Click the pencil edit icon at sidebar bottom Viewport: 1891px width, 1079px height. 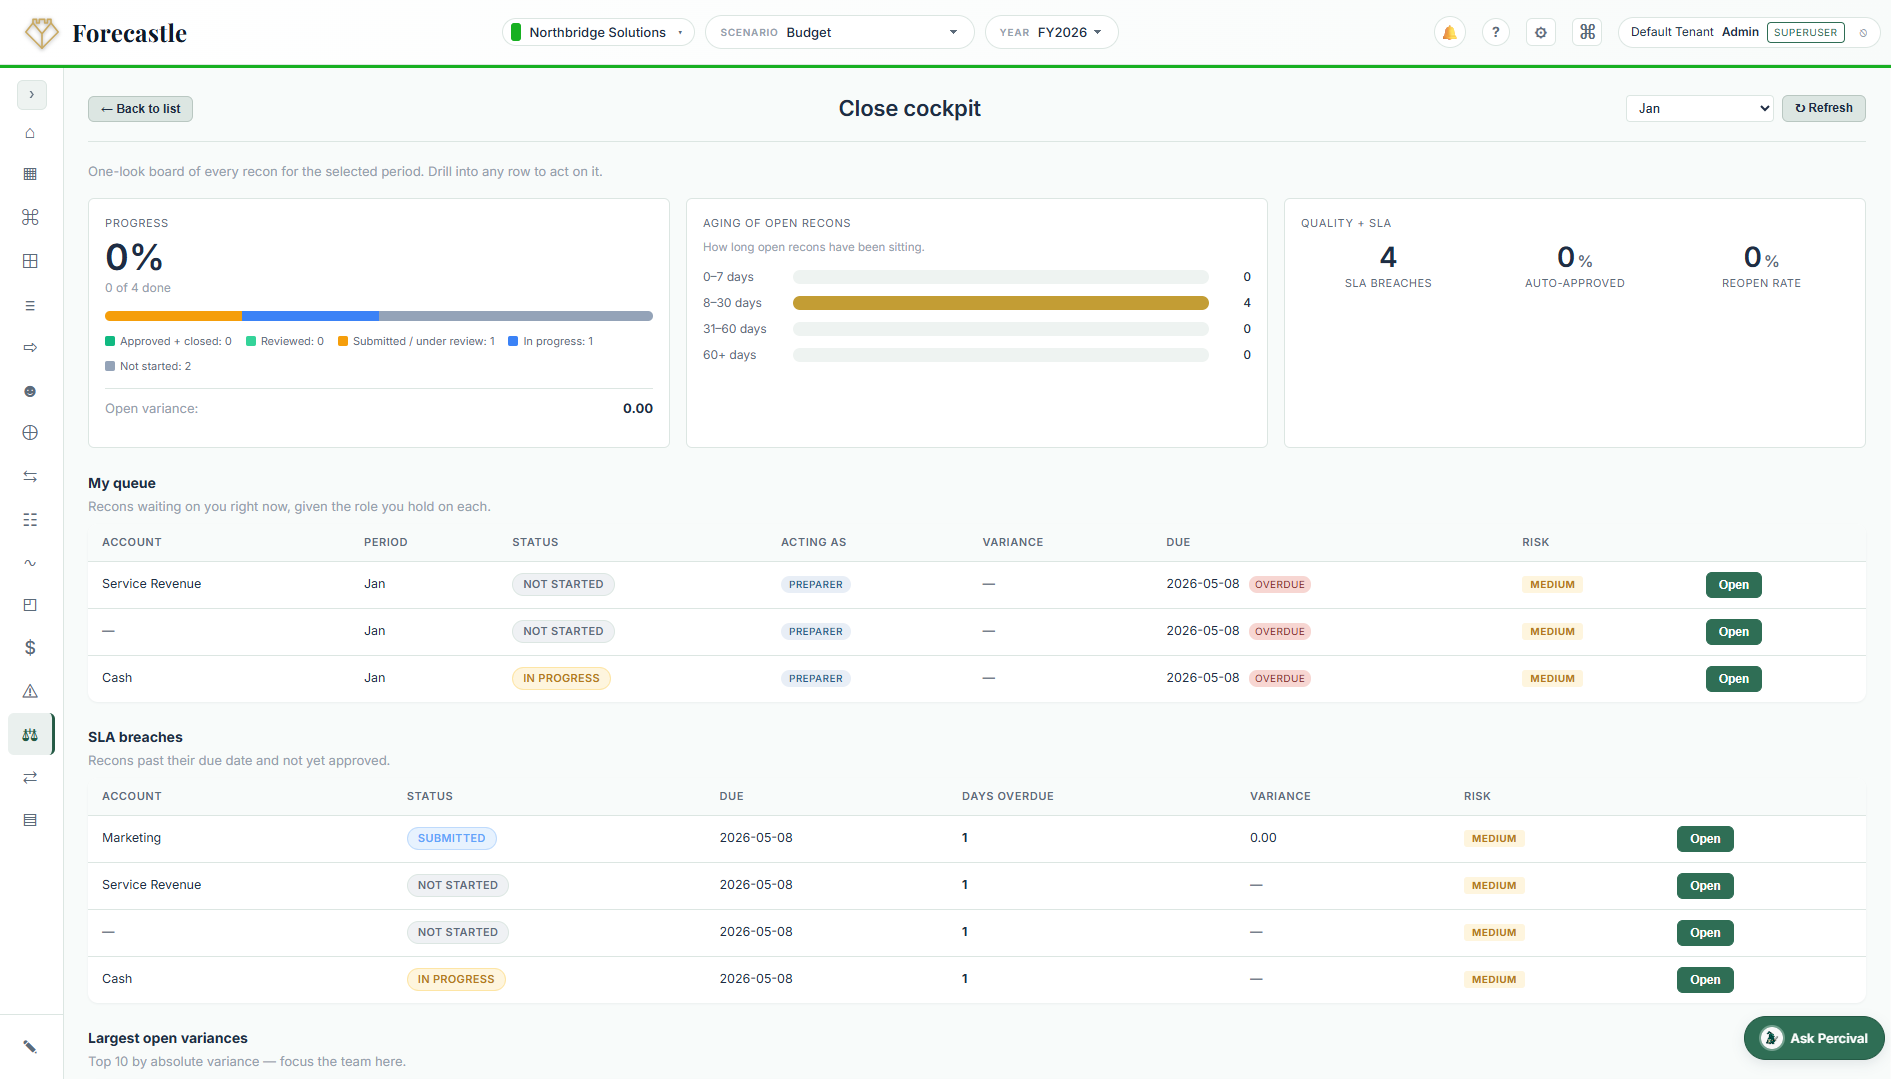[x=30, y=1047]
